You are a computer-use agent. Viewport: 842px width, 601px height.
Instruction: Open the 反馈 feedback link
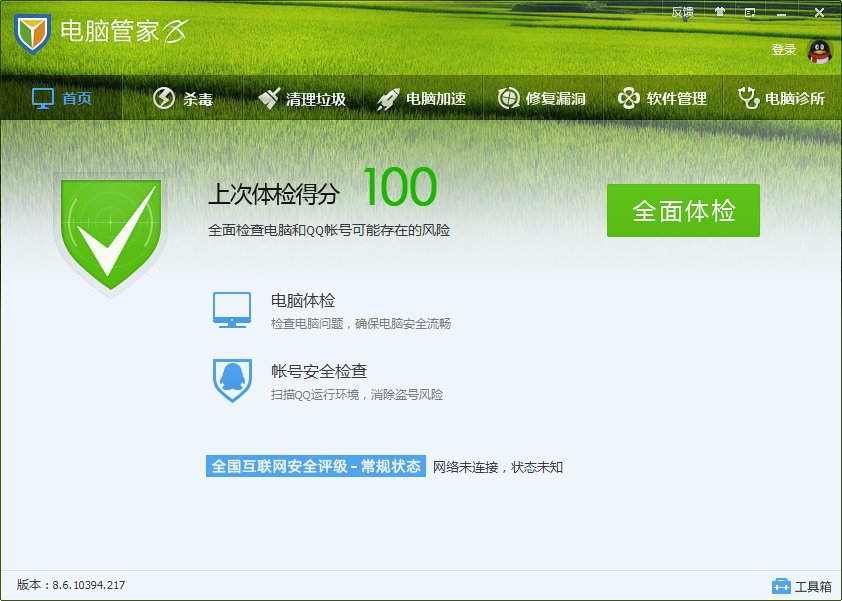[x=683, y=11]
